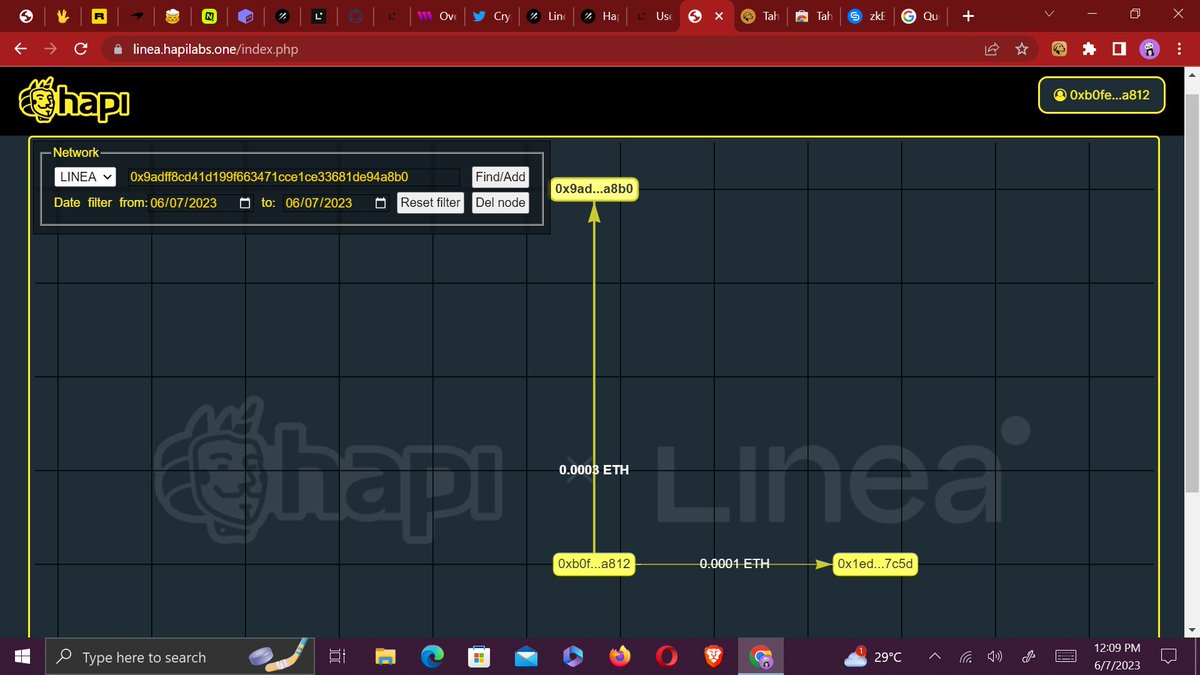Image resolution: width=1200 pixels, height=675 pixels.
Task: Launch Opera from taskbar
Action: pos(667,657)
